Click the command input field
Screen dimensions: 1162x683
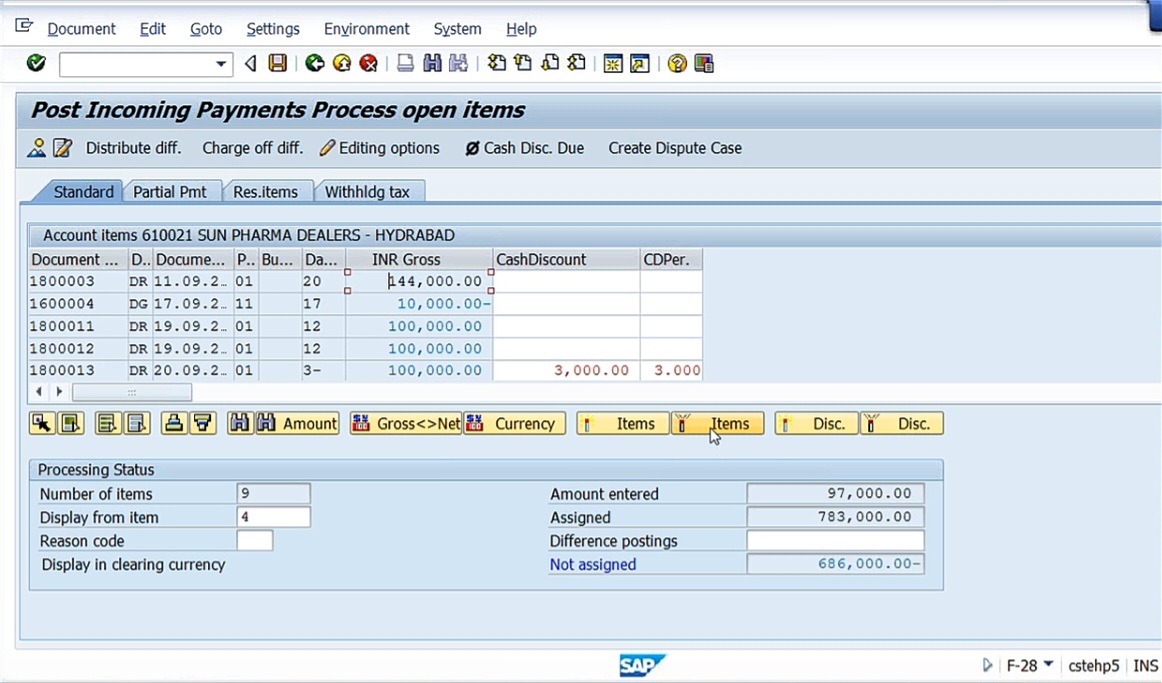coord(136,64)
